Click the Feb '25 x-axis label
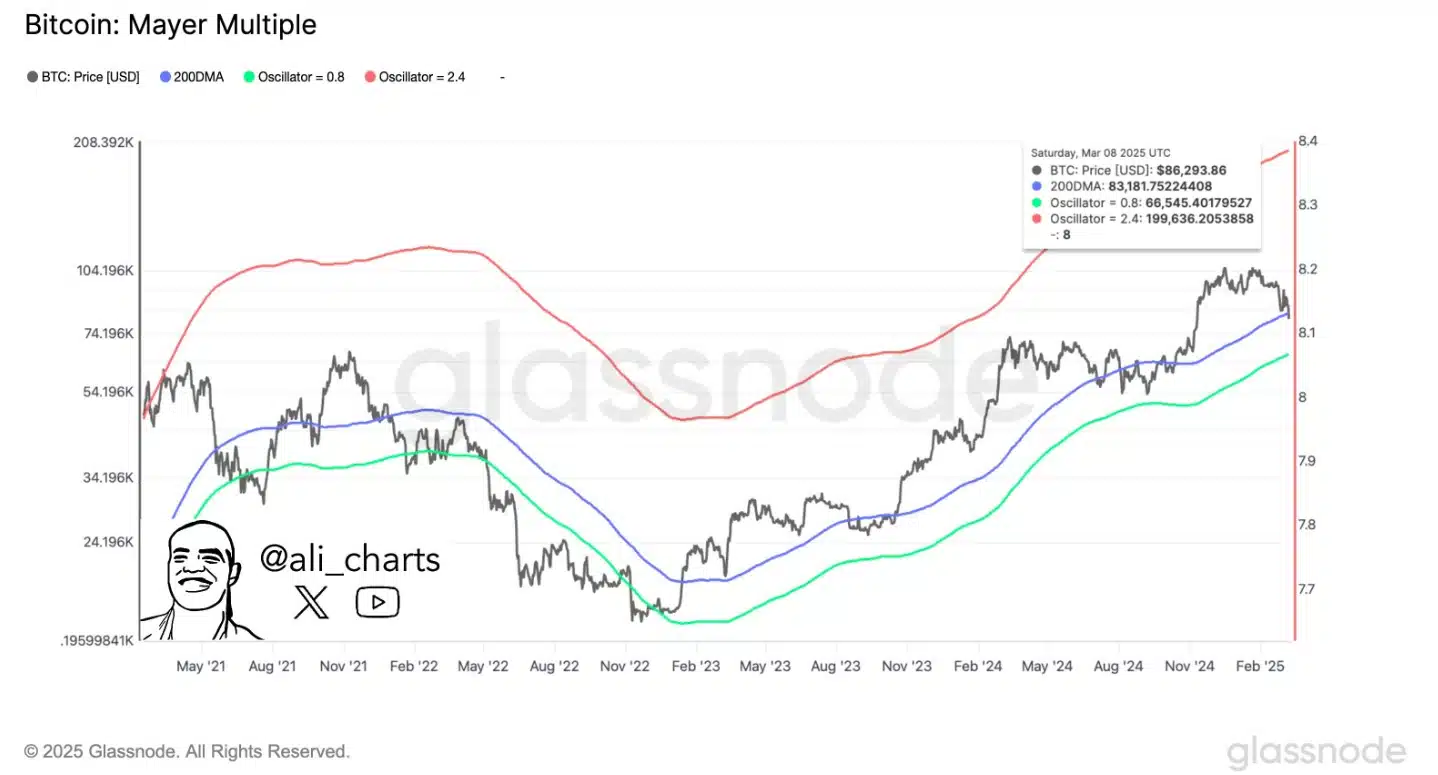The height and width of the screenshot is (775, 1438). click(1260, 665)
